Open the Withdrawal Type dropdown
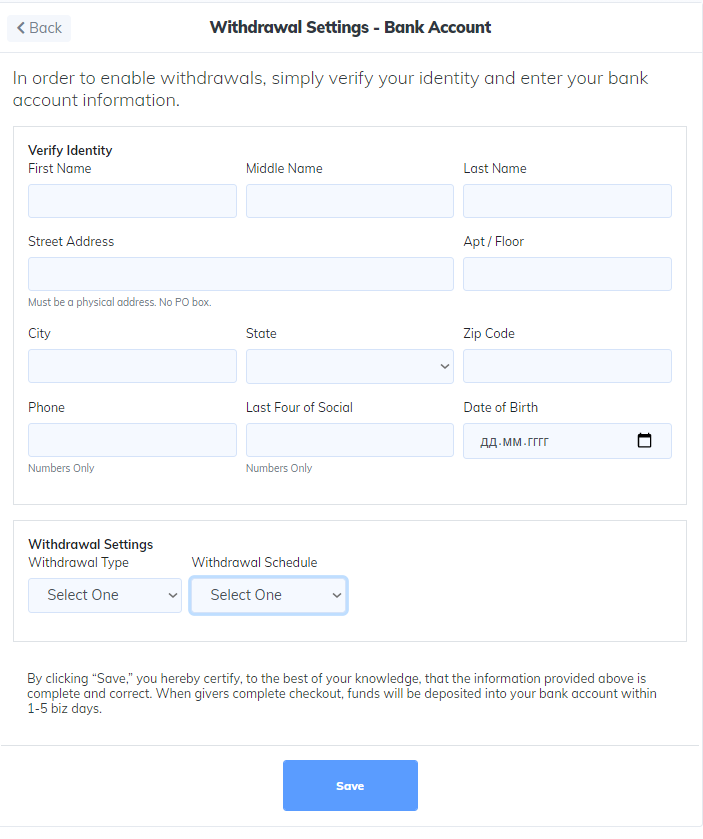The image size is (703, 839). click(x=104, y=595)
